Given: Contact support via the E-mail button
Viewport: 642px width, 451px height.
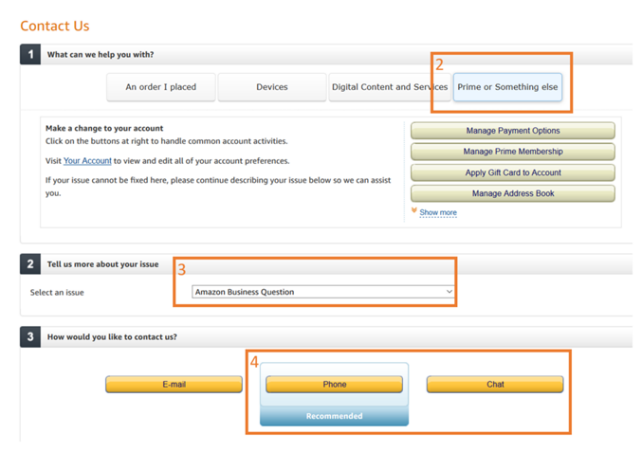Looking at the screenshot, I should [174, 385].
